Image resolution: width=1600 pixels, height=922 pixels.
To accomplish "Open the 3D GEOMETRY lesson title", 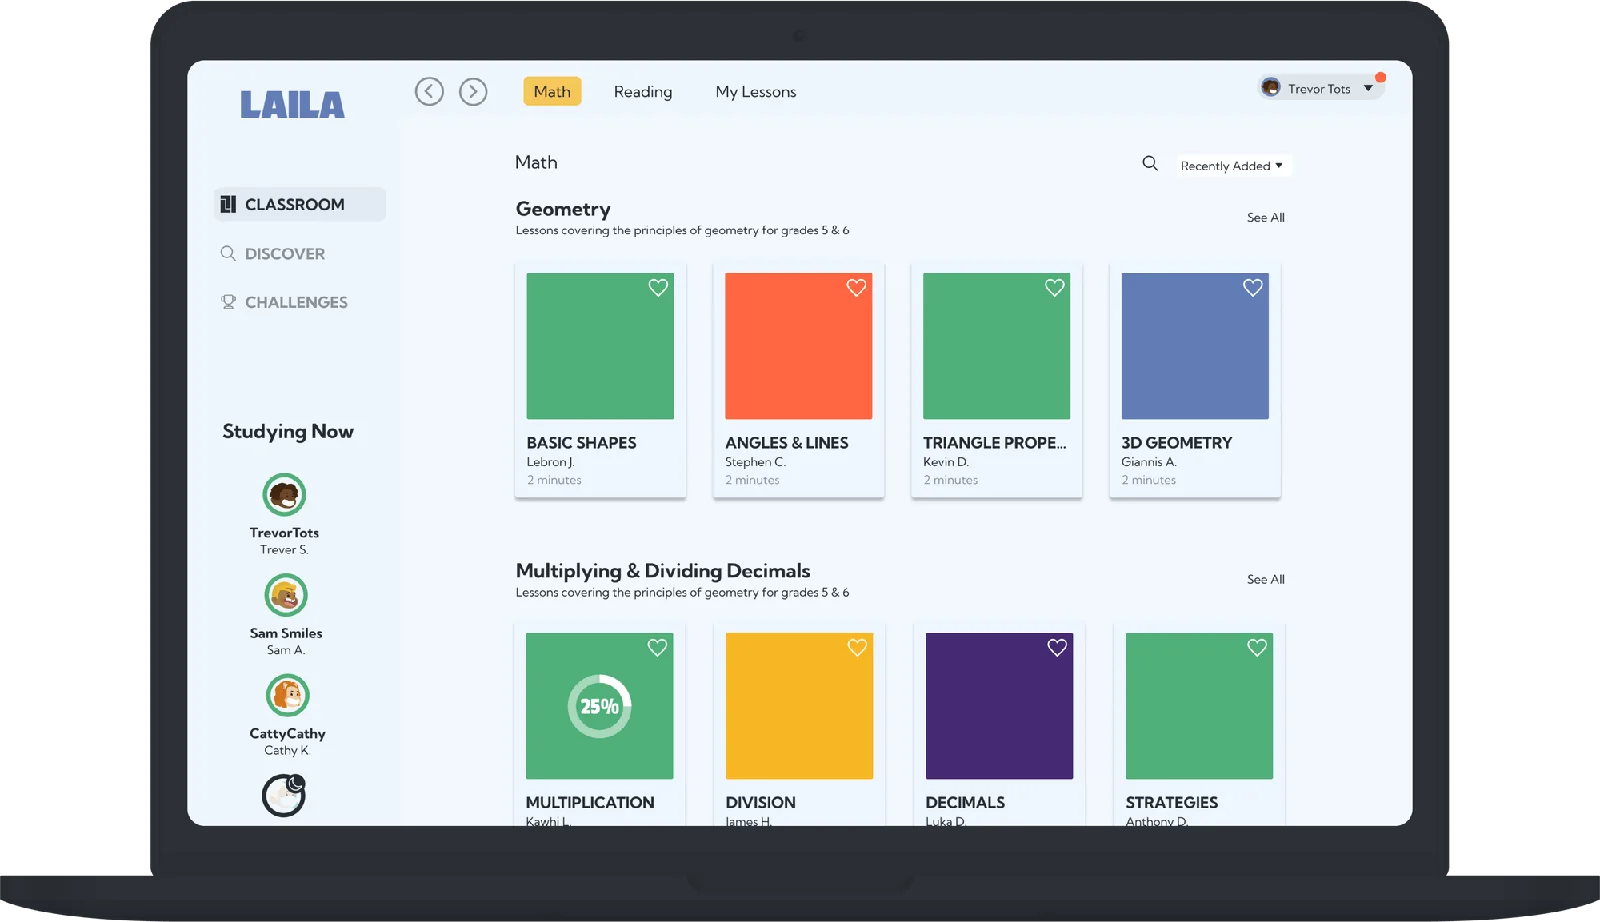I will (1177, 443).
